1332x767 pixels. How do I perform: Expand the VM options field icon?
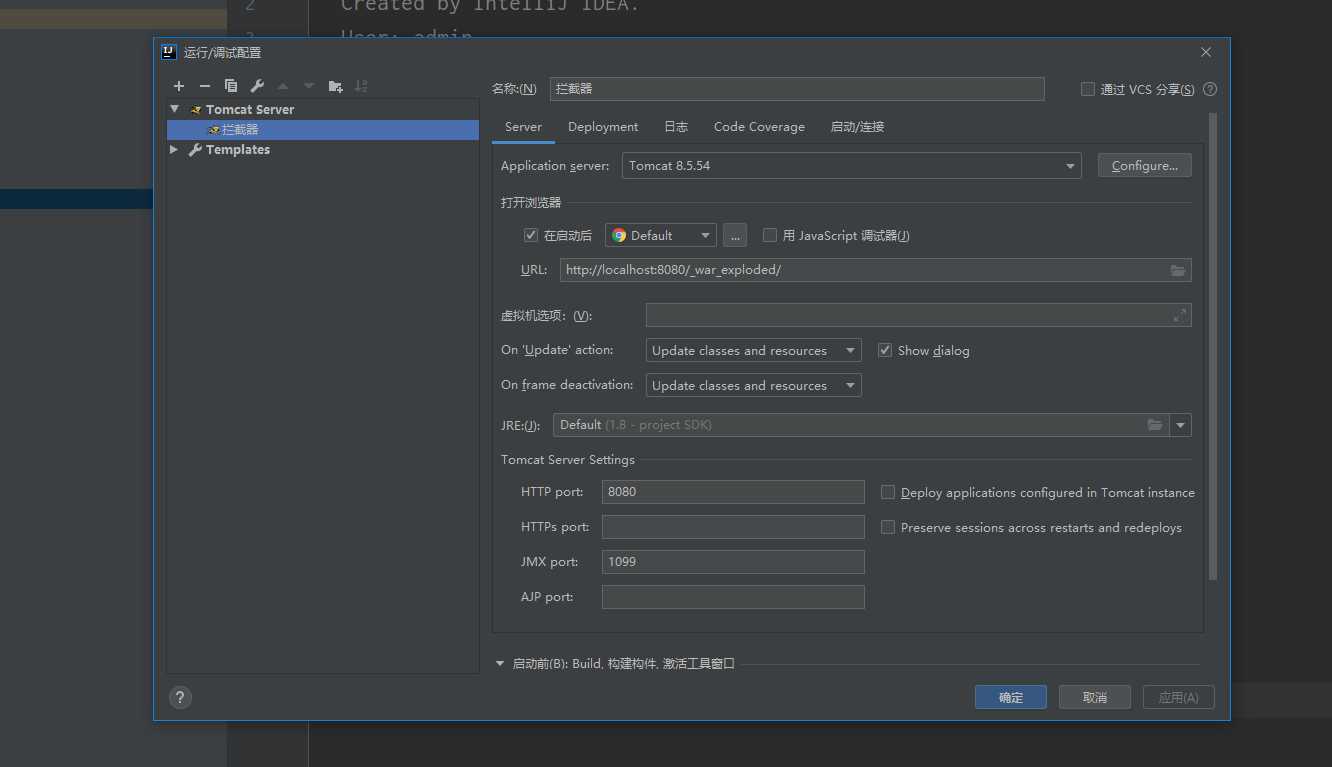coord(1179,315)
